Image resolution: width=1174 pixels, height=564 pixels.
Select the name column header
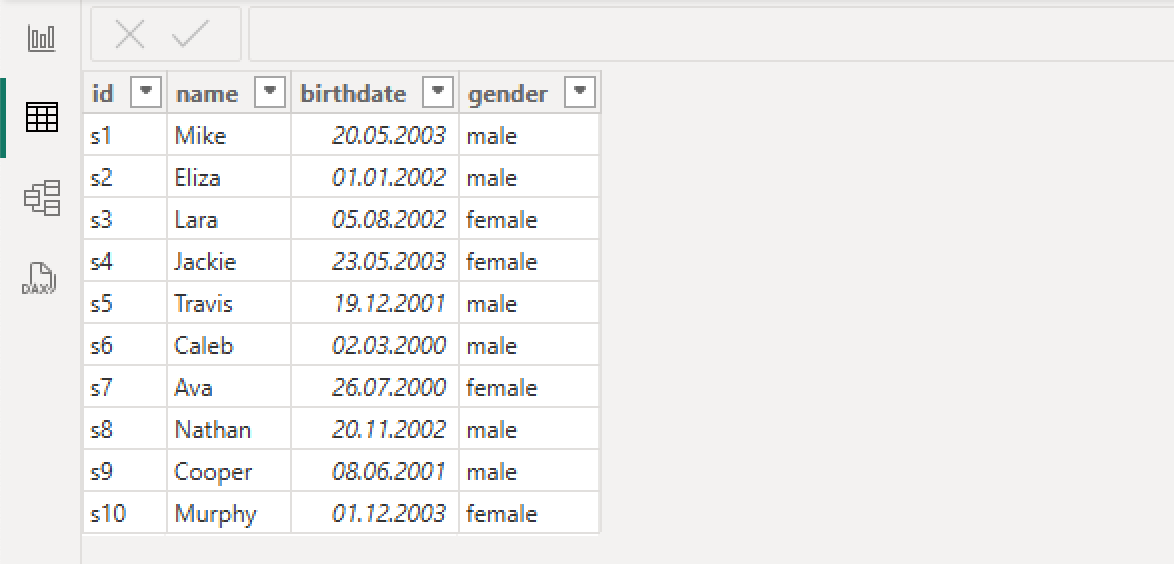coord(229,93)
